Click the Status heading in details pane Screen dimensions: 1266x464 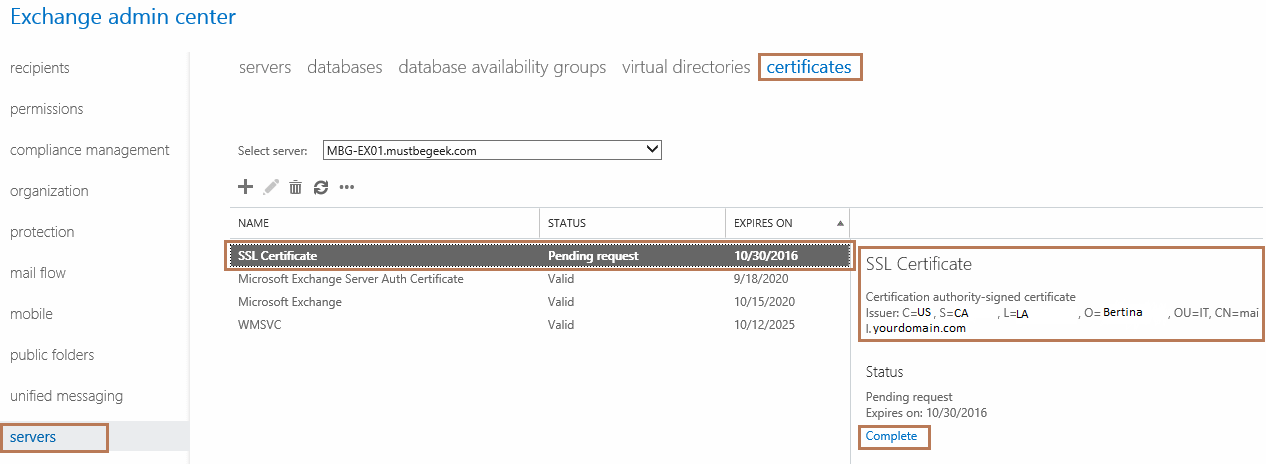tap(885, 372)
